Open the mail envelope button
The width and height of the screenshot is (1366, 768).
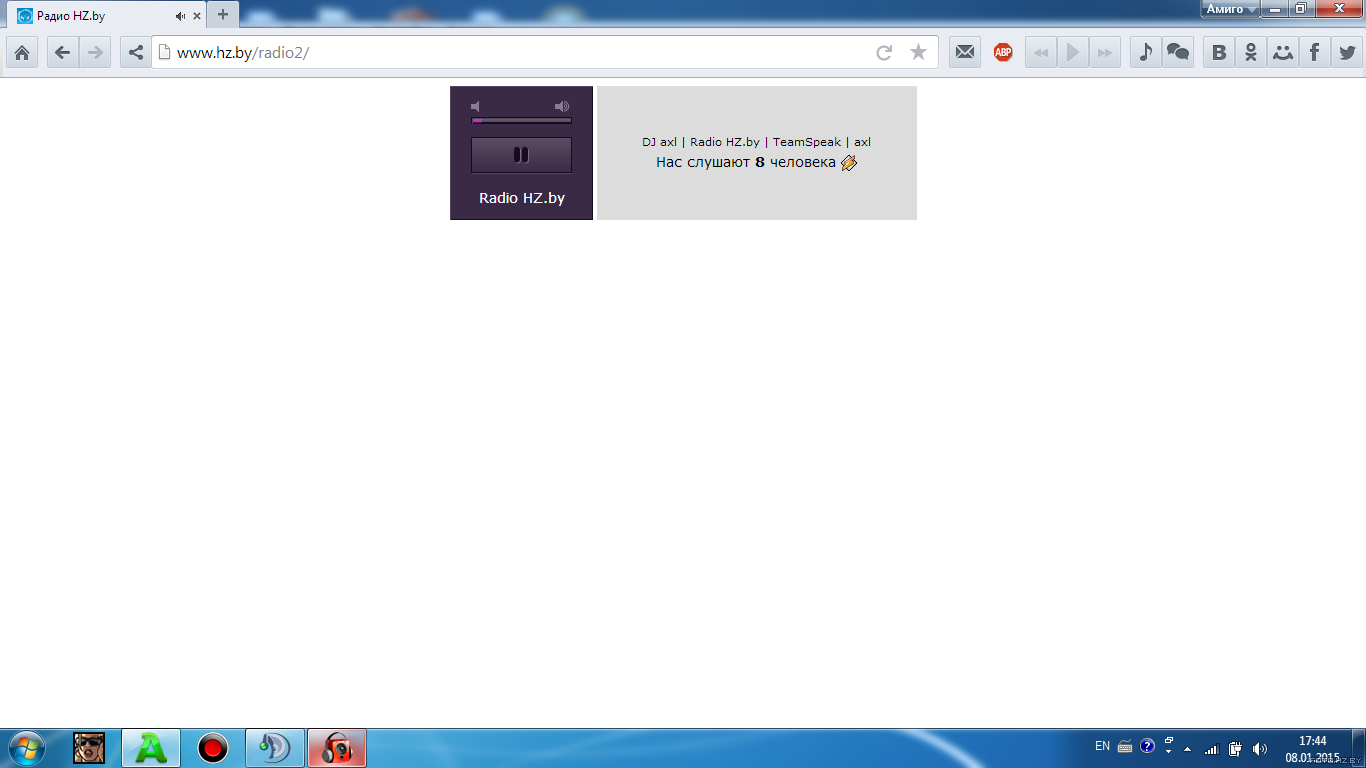pos(964,52)
